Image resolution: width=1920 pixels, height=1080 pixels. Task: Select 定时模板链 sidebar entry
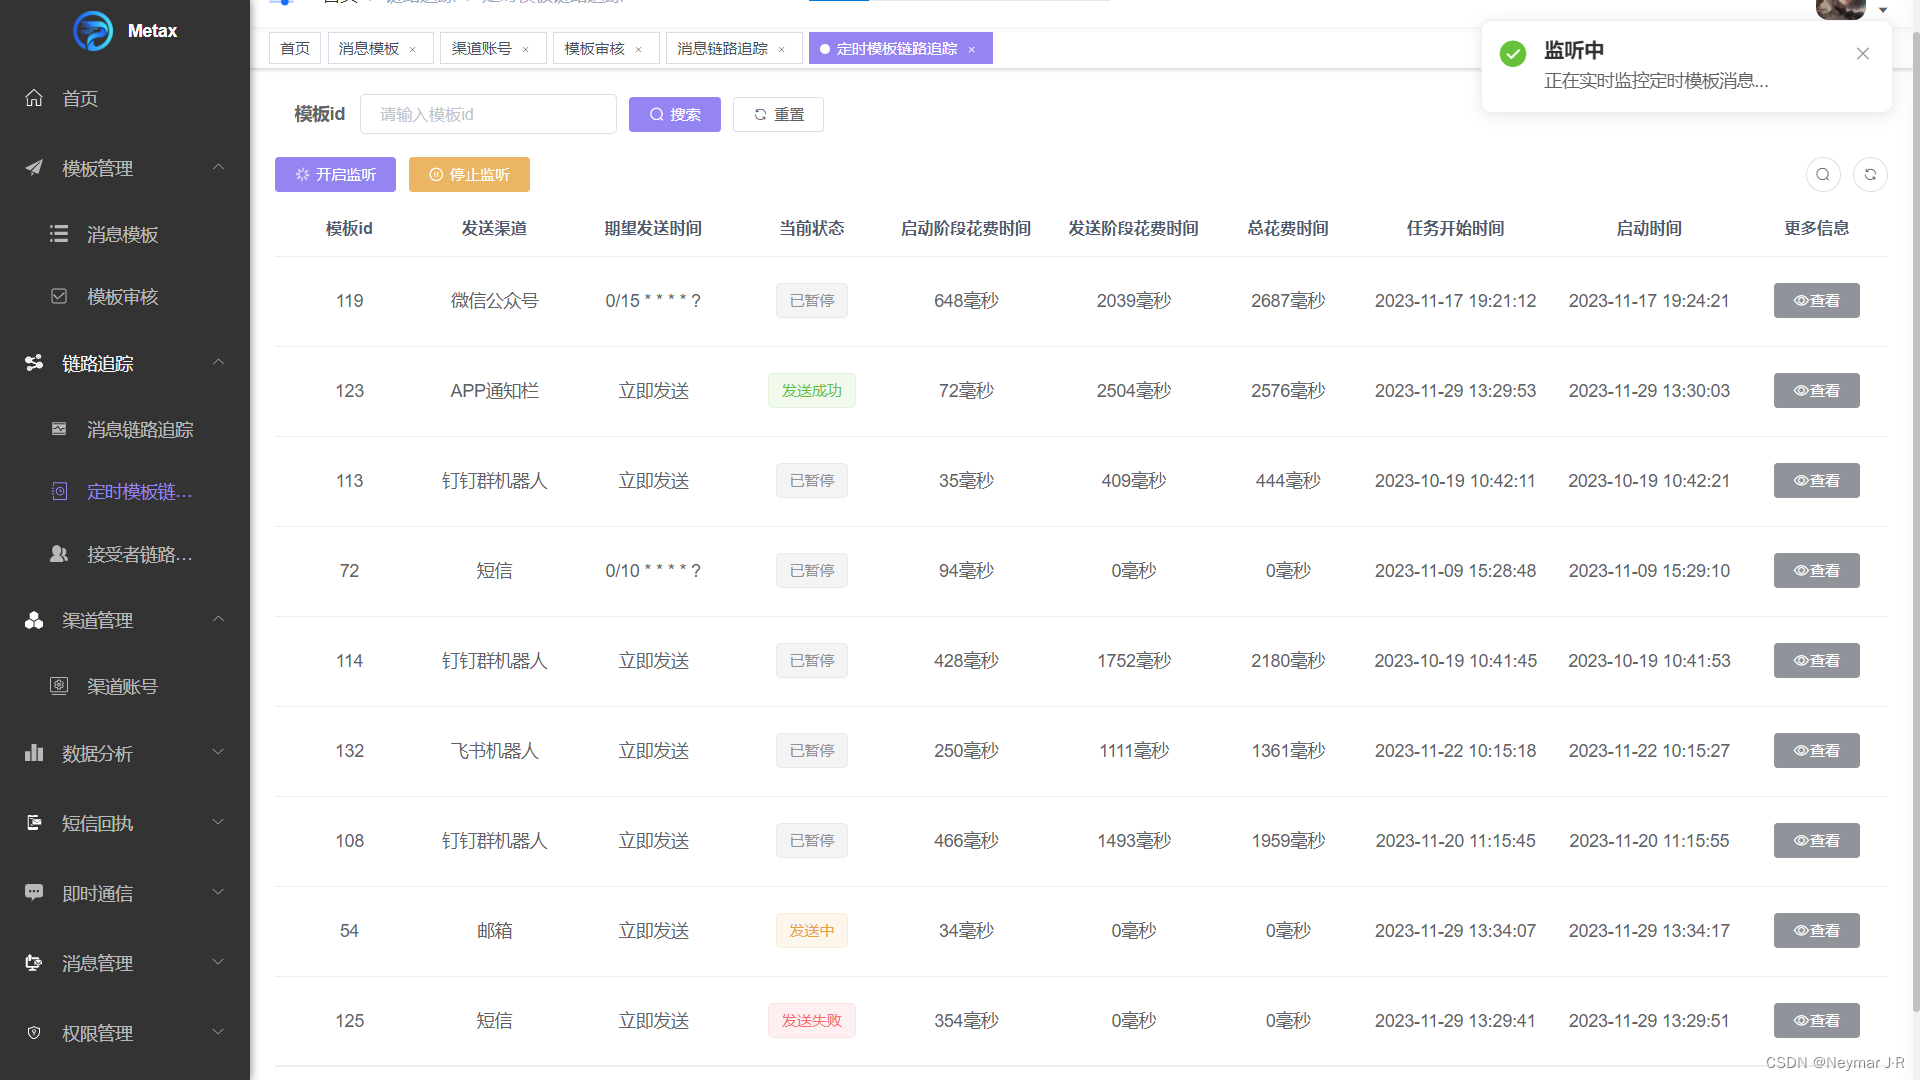click(125, 491)
